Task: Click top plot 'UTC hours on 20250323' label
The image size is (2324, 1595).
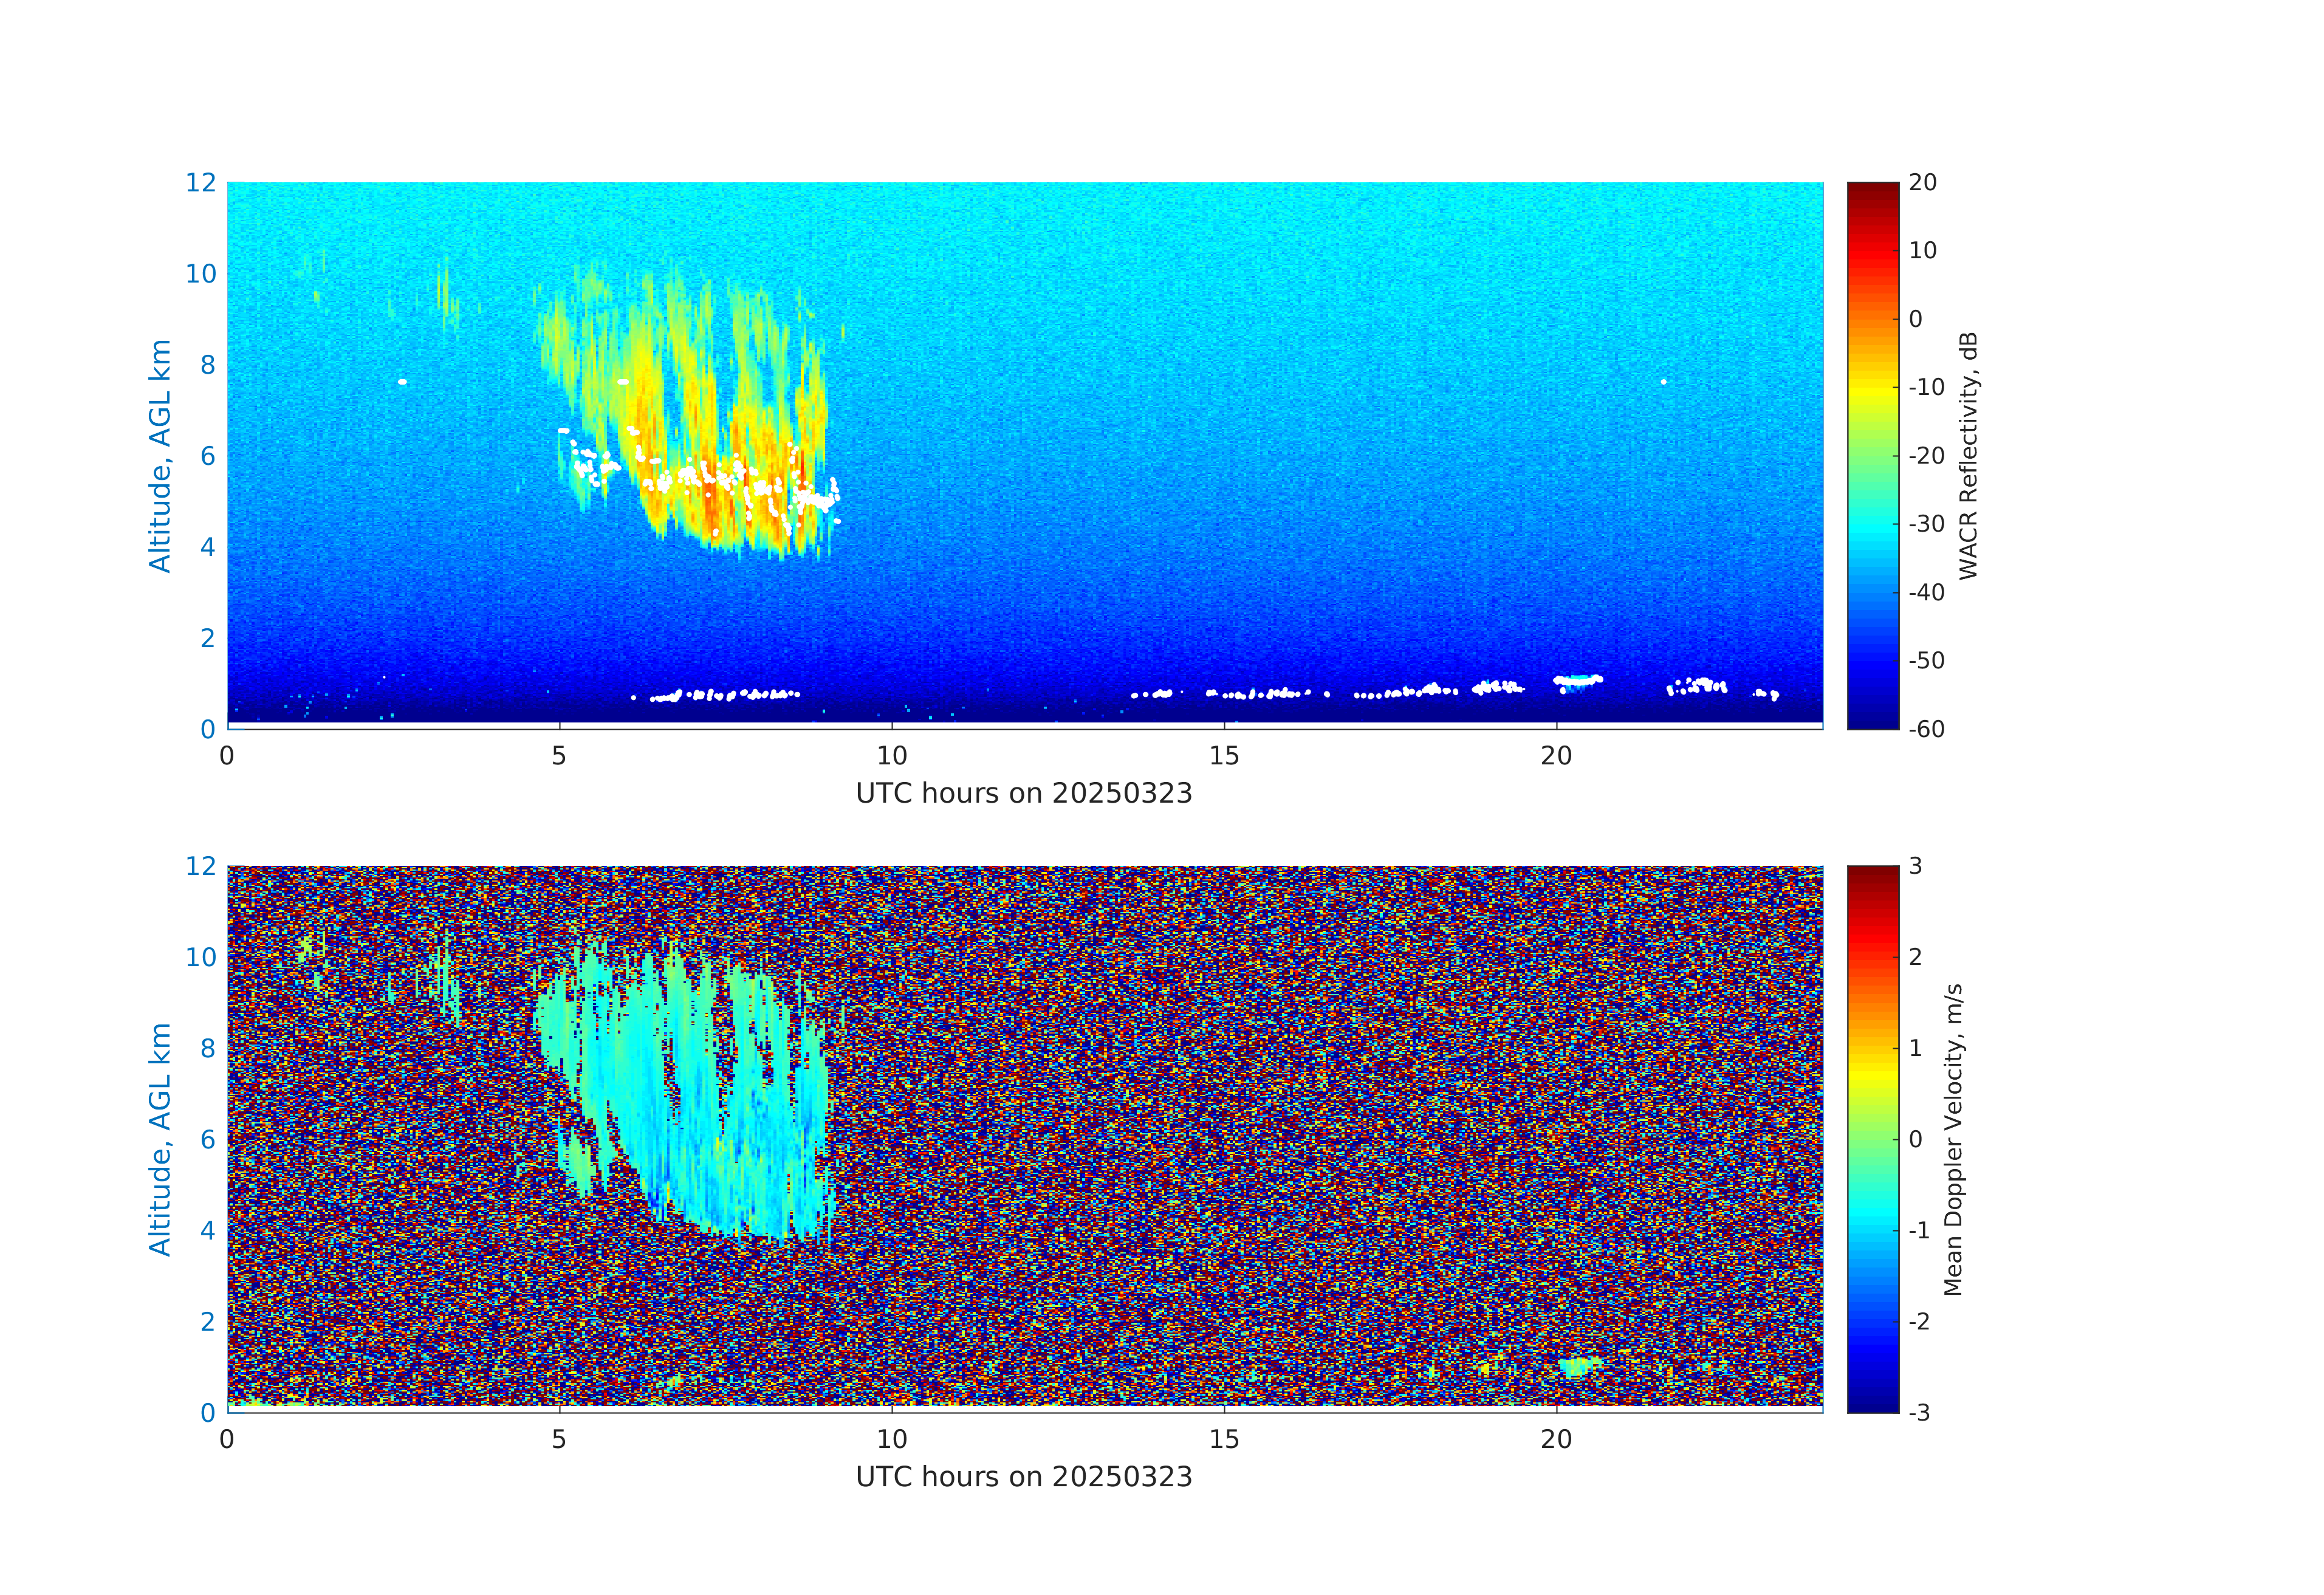Action: point(1024,794)
